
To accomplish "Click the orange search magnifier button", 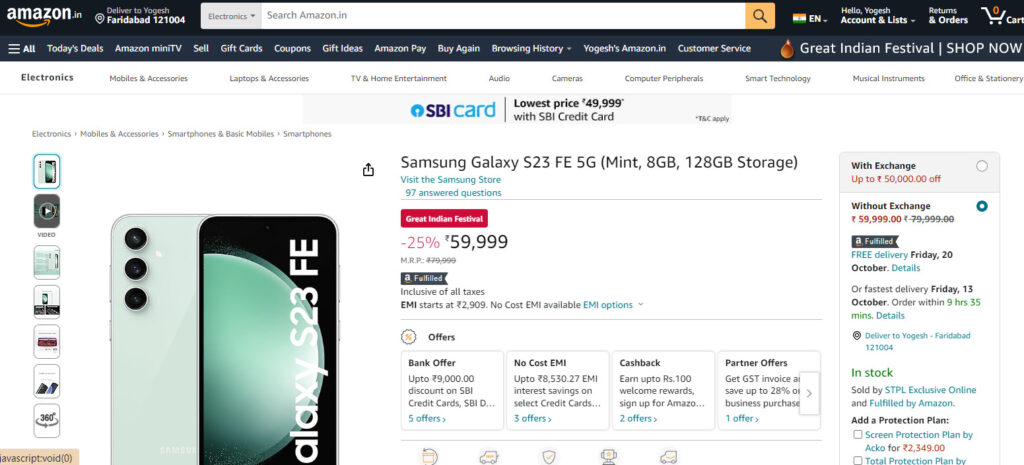I will tap(760, 16).
